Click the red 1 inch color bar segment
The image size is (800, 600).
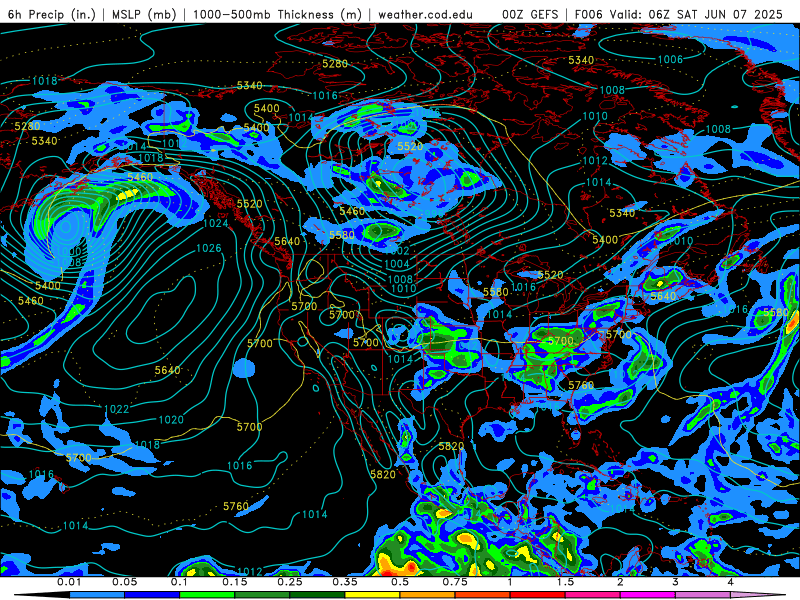pos(538,595)
